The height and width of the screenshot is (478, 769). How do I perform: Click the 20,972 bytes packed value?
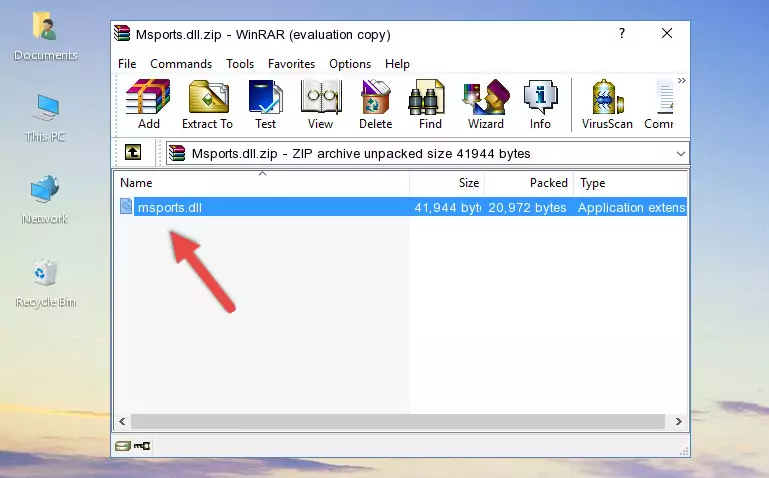pos(527,207)
